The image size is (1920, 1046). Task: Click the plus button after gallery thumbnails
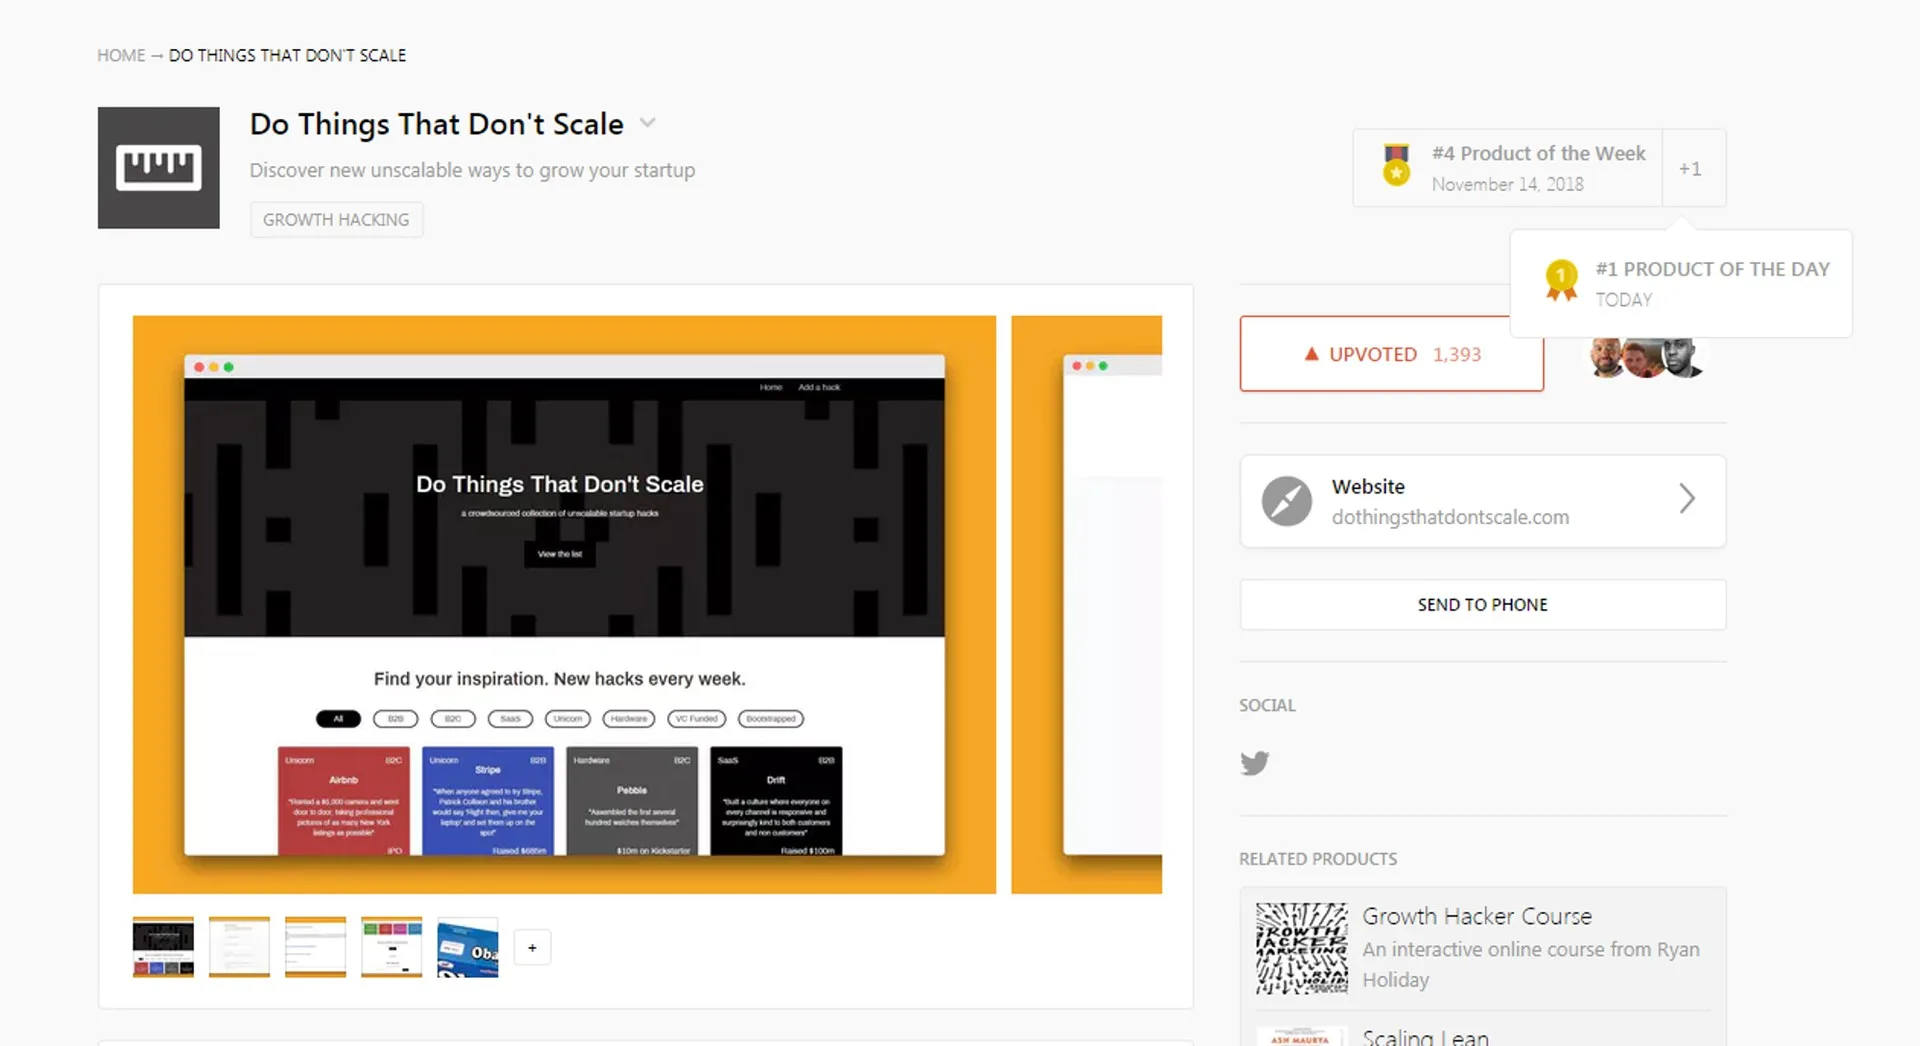click(x=532, y=948)
